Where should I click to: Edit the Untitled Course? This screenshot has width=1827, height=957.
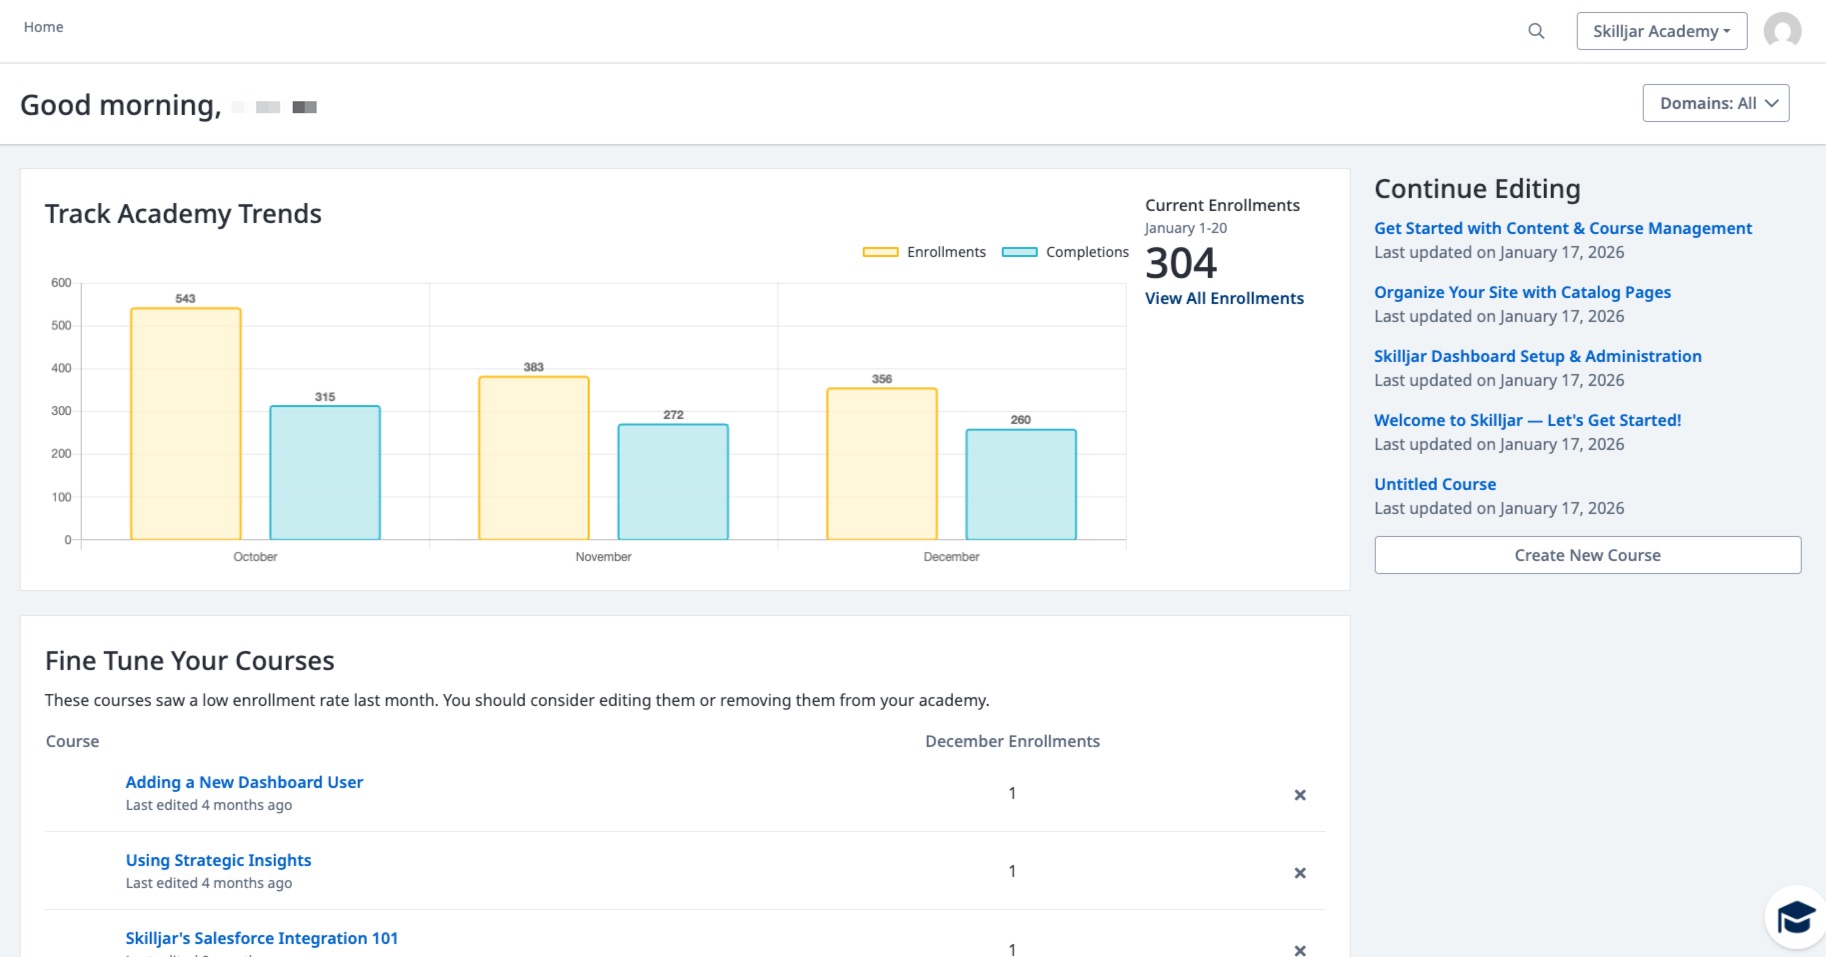click(1434, 484)
